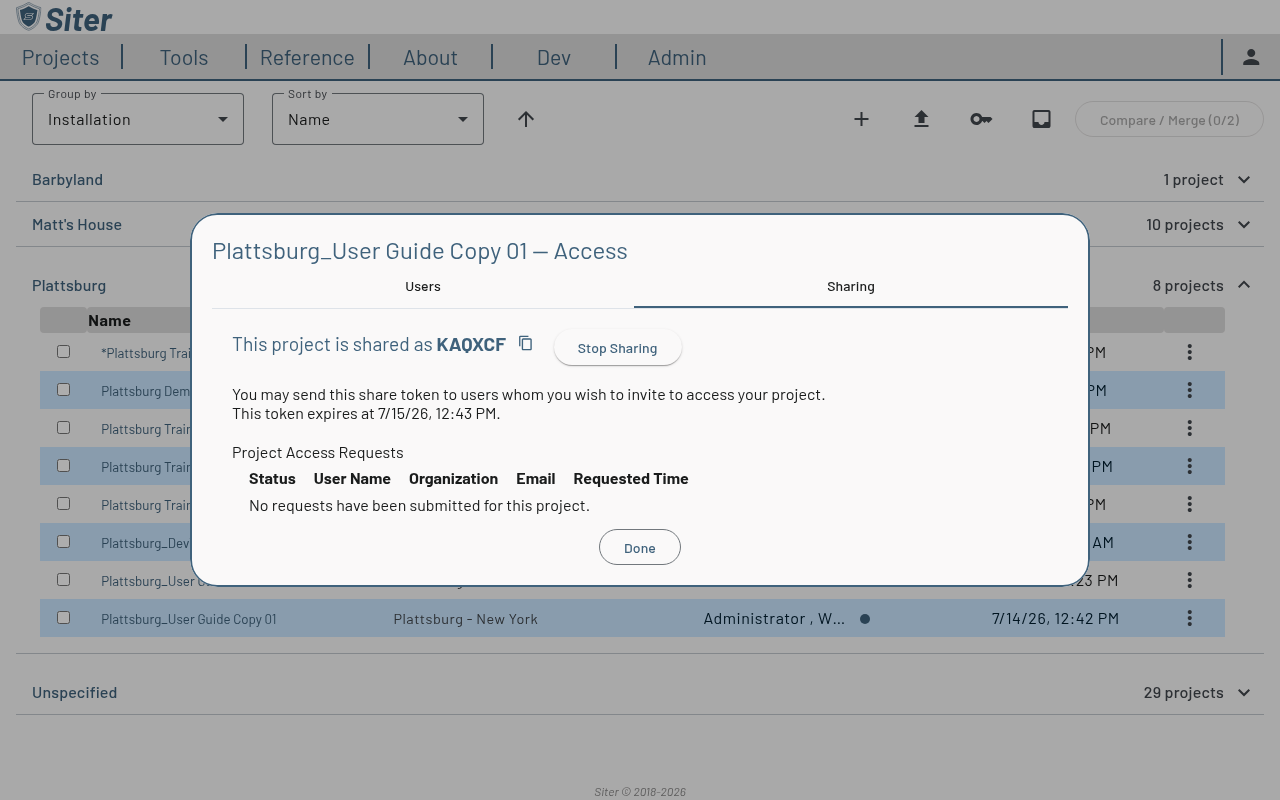Open the Dev menu

pos(554,58)
